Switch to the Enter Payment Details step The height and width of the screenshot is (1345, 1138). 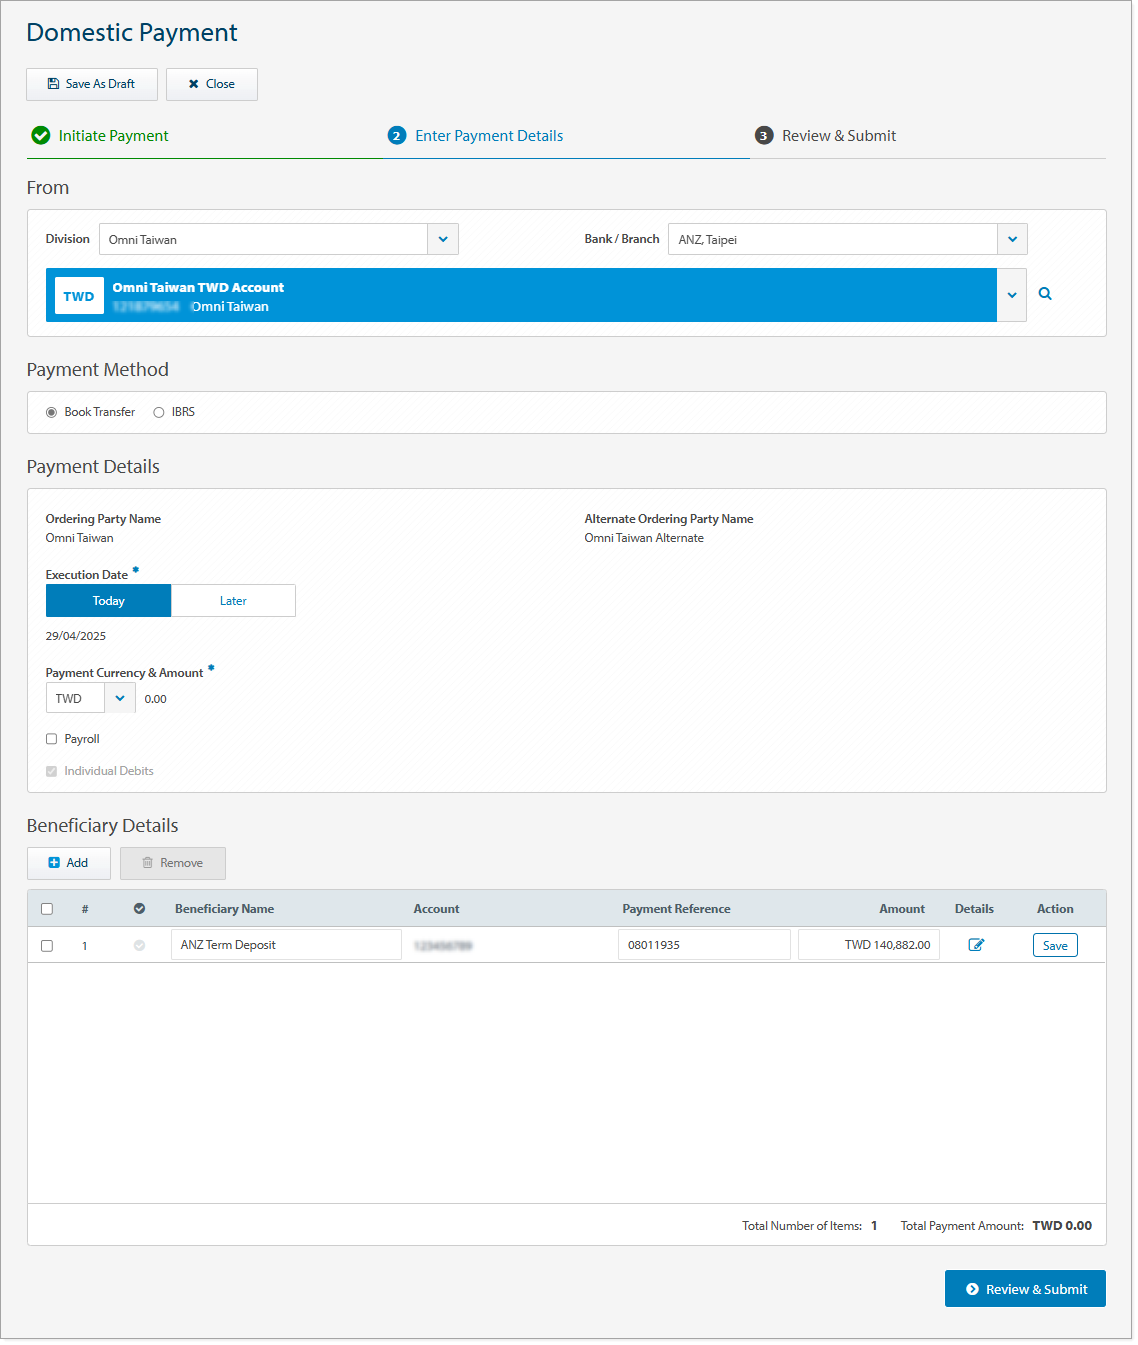489,135
